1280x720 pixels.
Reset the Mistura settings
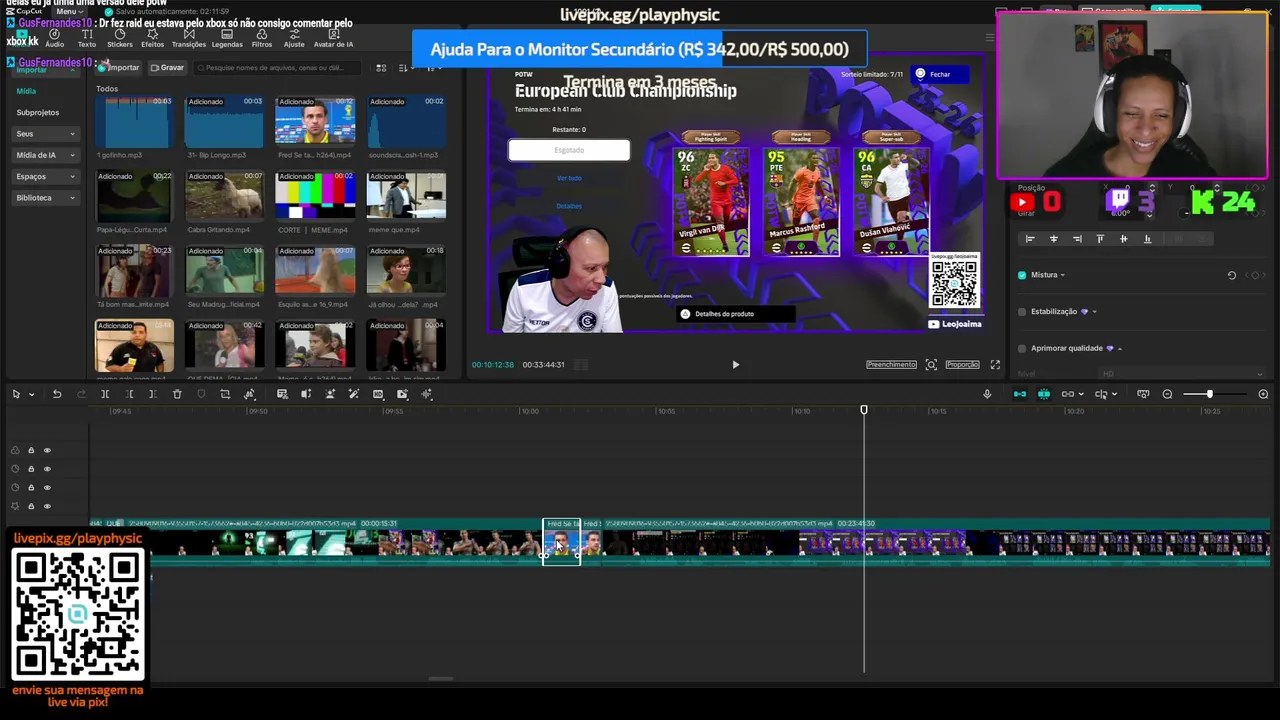(x=1232, y=275)
